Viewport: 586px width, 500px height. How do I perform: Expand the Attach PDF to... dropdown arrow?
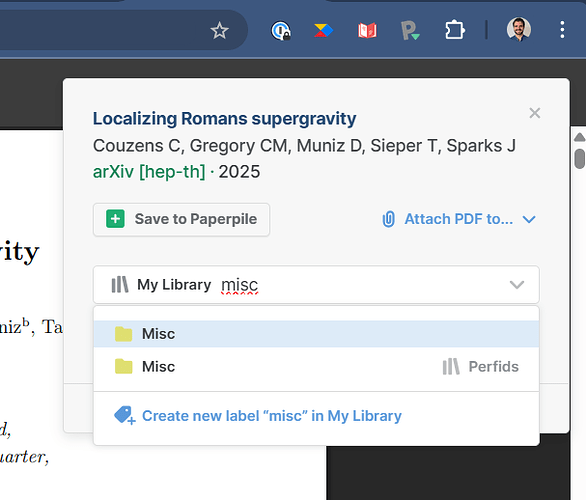tap(529, 219)
